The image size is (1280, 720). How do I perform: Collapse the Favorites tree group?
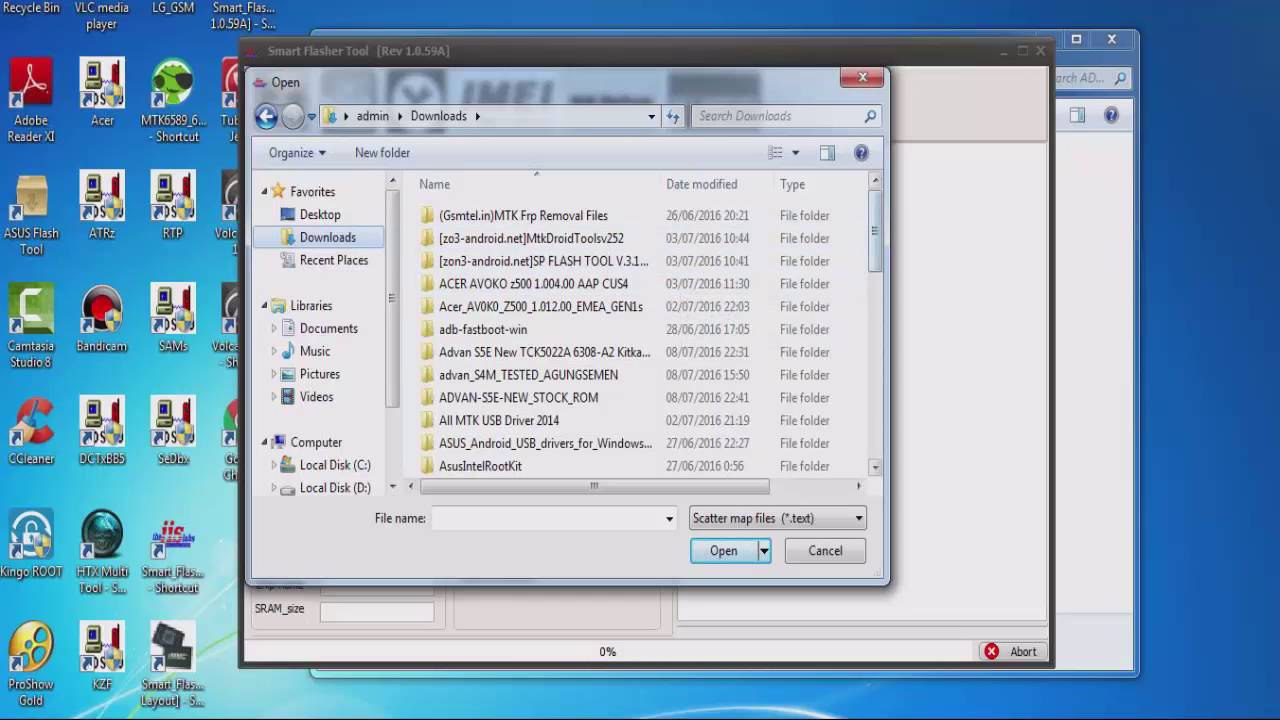tap(266, 191)
